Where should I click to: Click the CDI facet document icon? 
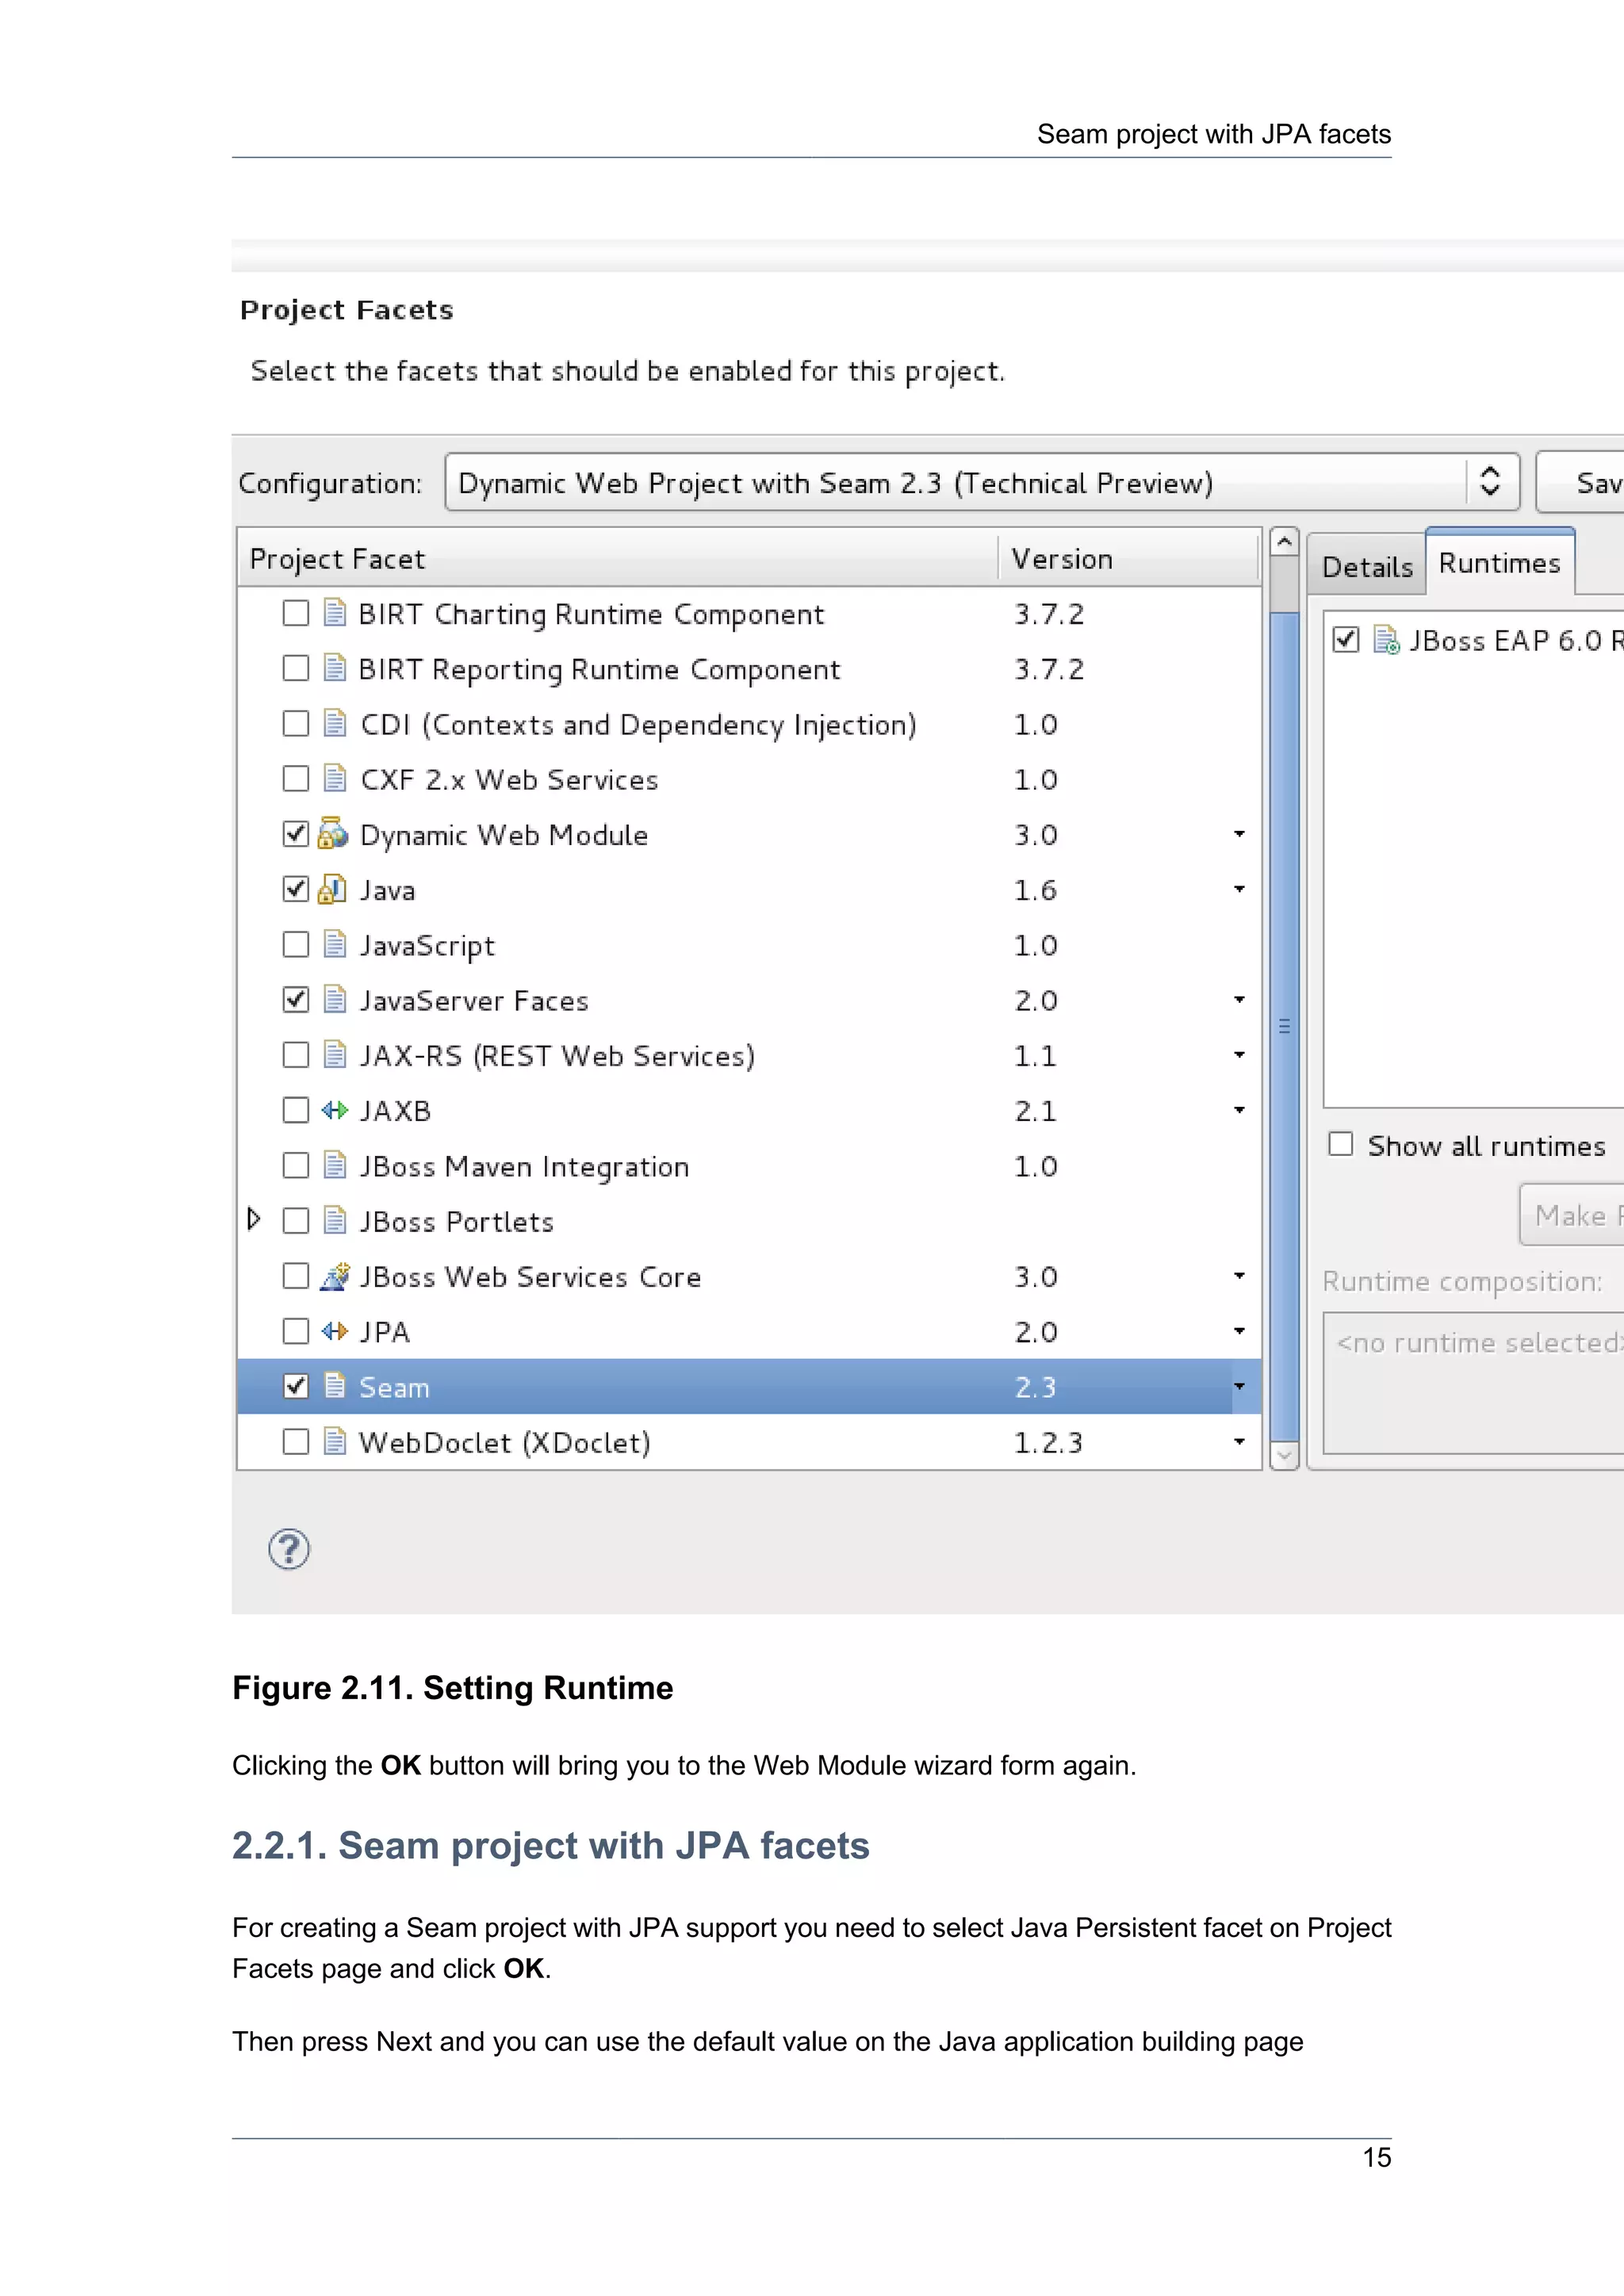pos(335,723)
